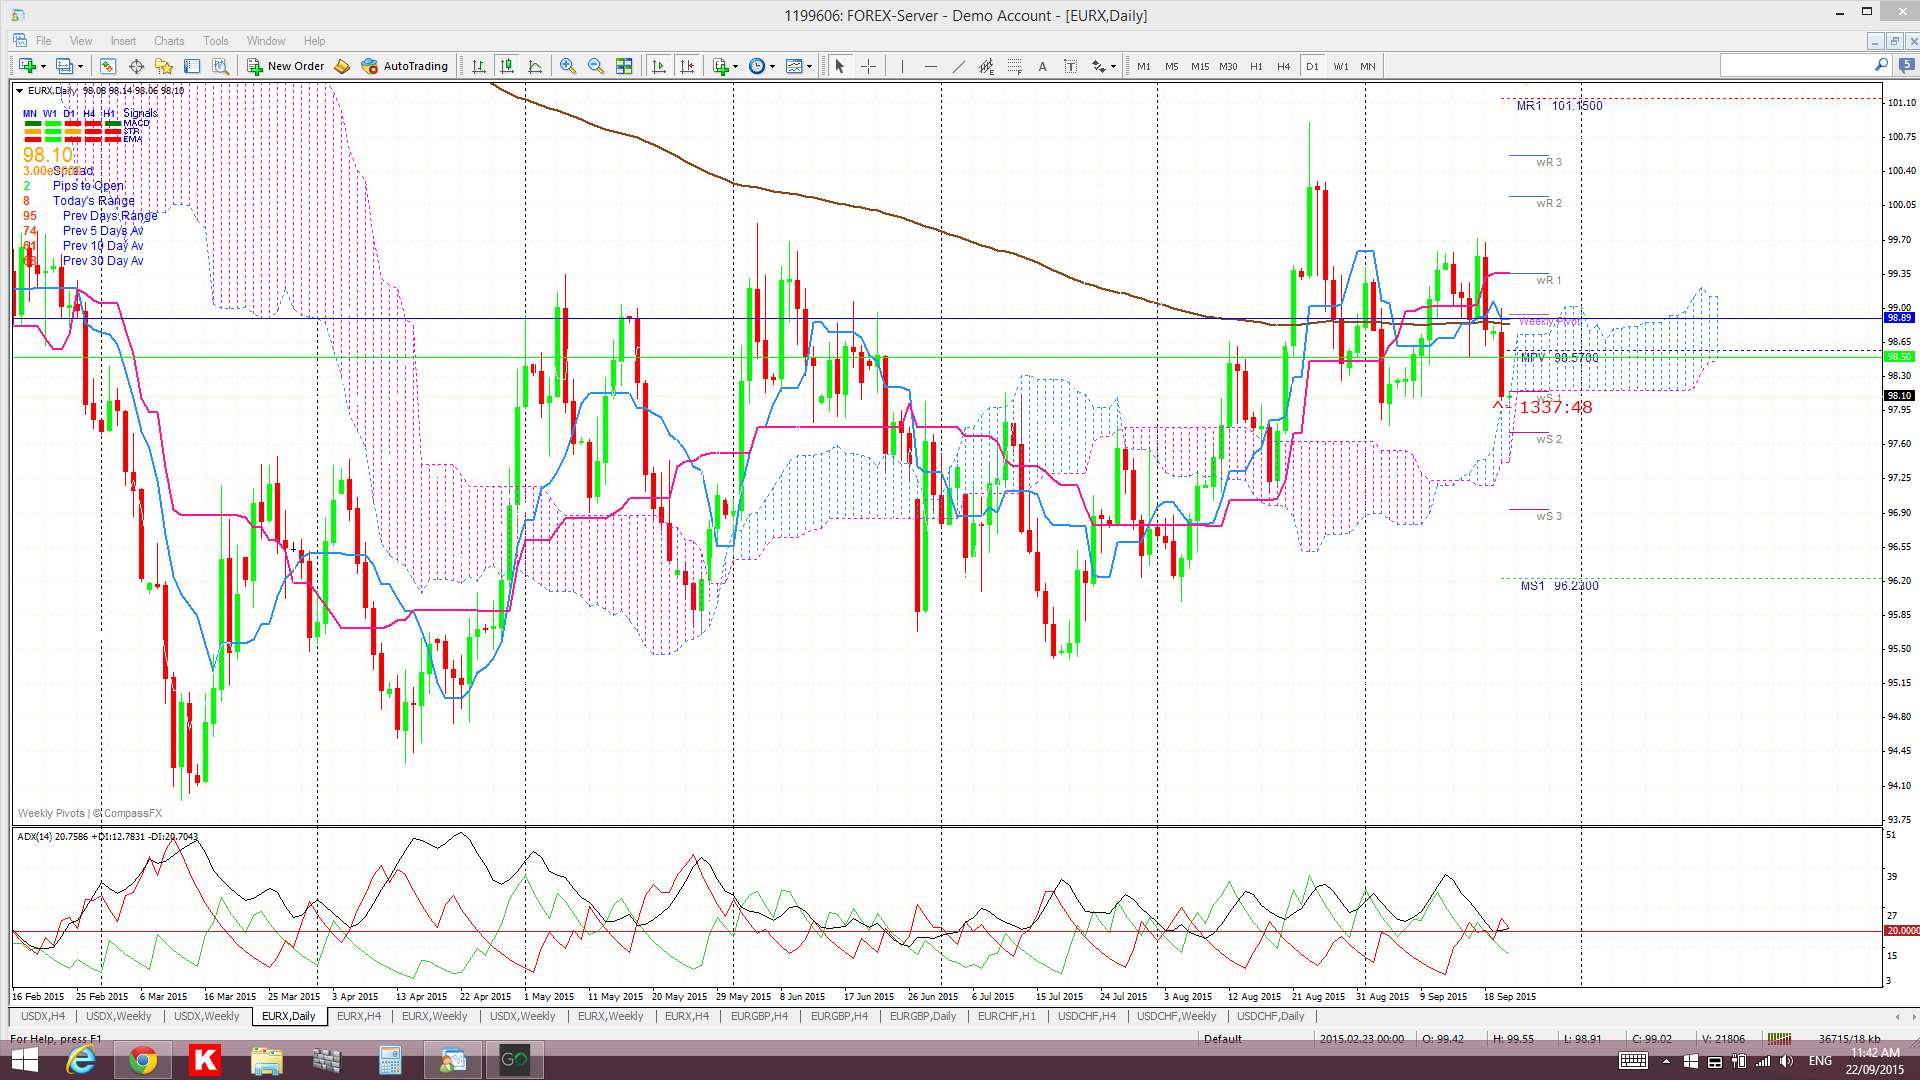The image size is (1920, 1080).
Task: Expand the EURX,Daily chart title triangle
Action: pyautogui.click(x=19, y=91)
